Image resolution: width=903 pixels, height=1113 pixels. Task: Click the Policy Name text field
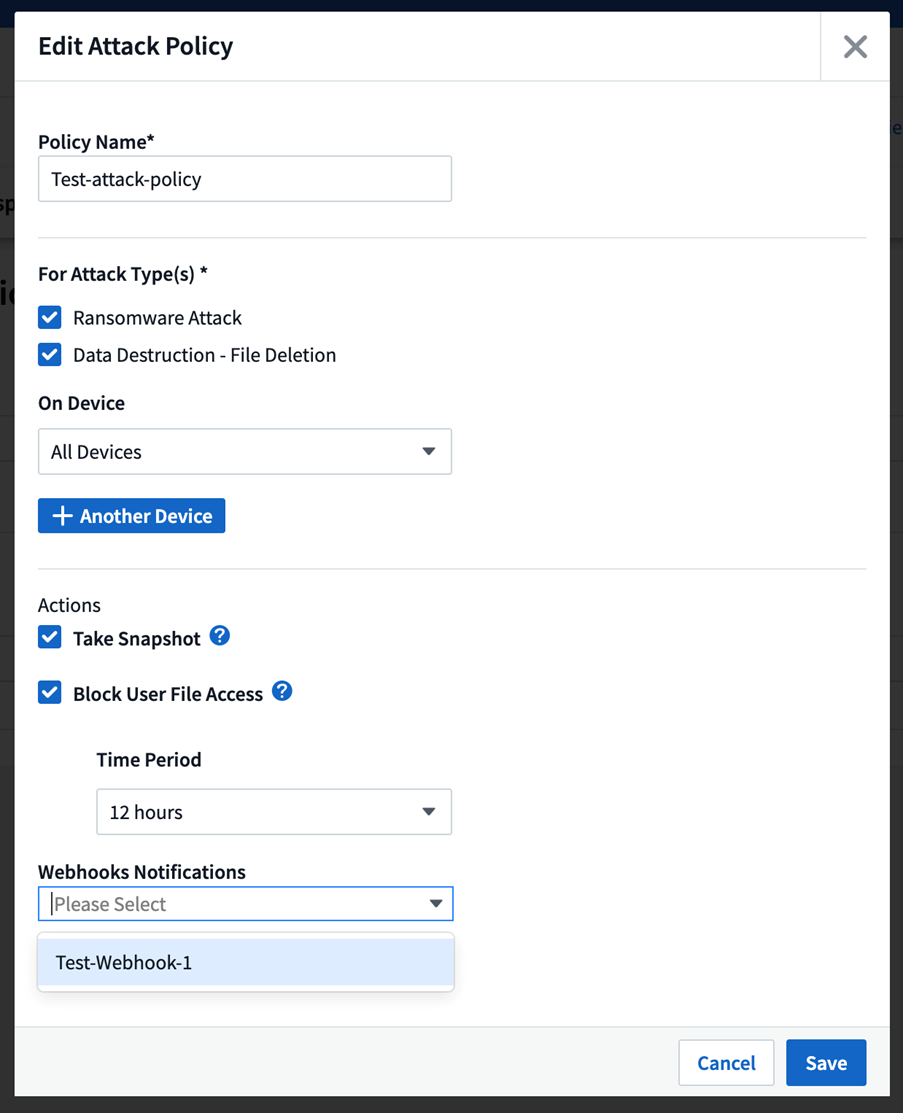coord(244,180)
